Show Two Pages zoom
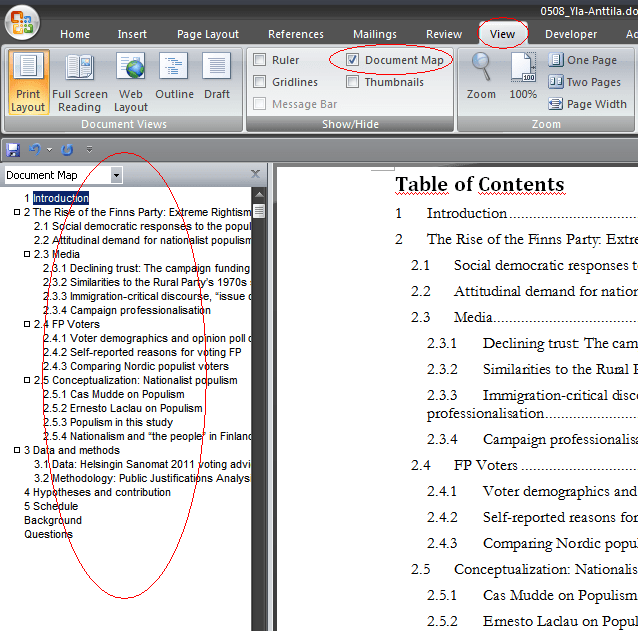 [x=584, y=82]
